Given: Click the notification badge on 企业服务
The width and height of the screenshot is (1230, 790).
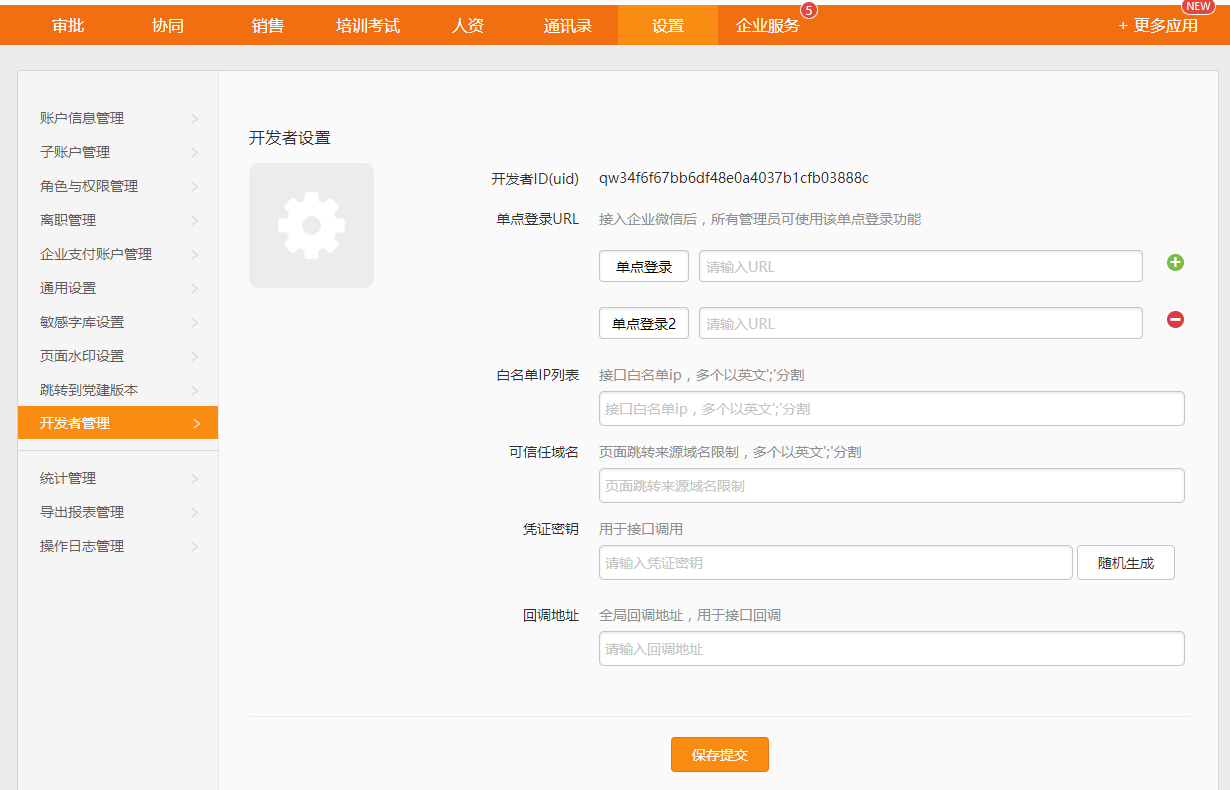Looking at the screenshot, I should coord(809,10).
